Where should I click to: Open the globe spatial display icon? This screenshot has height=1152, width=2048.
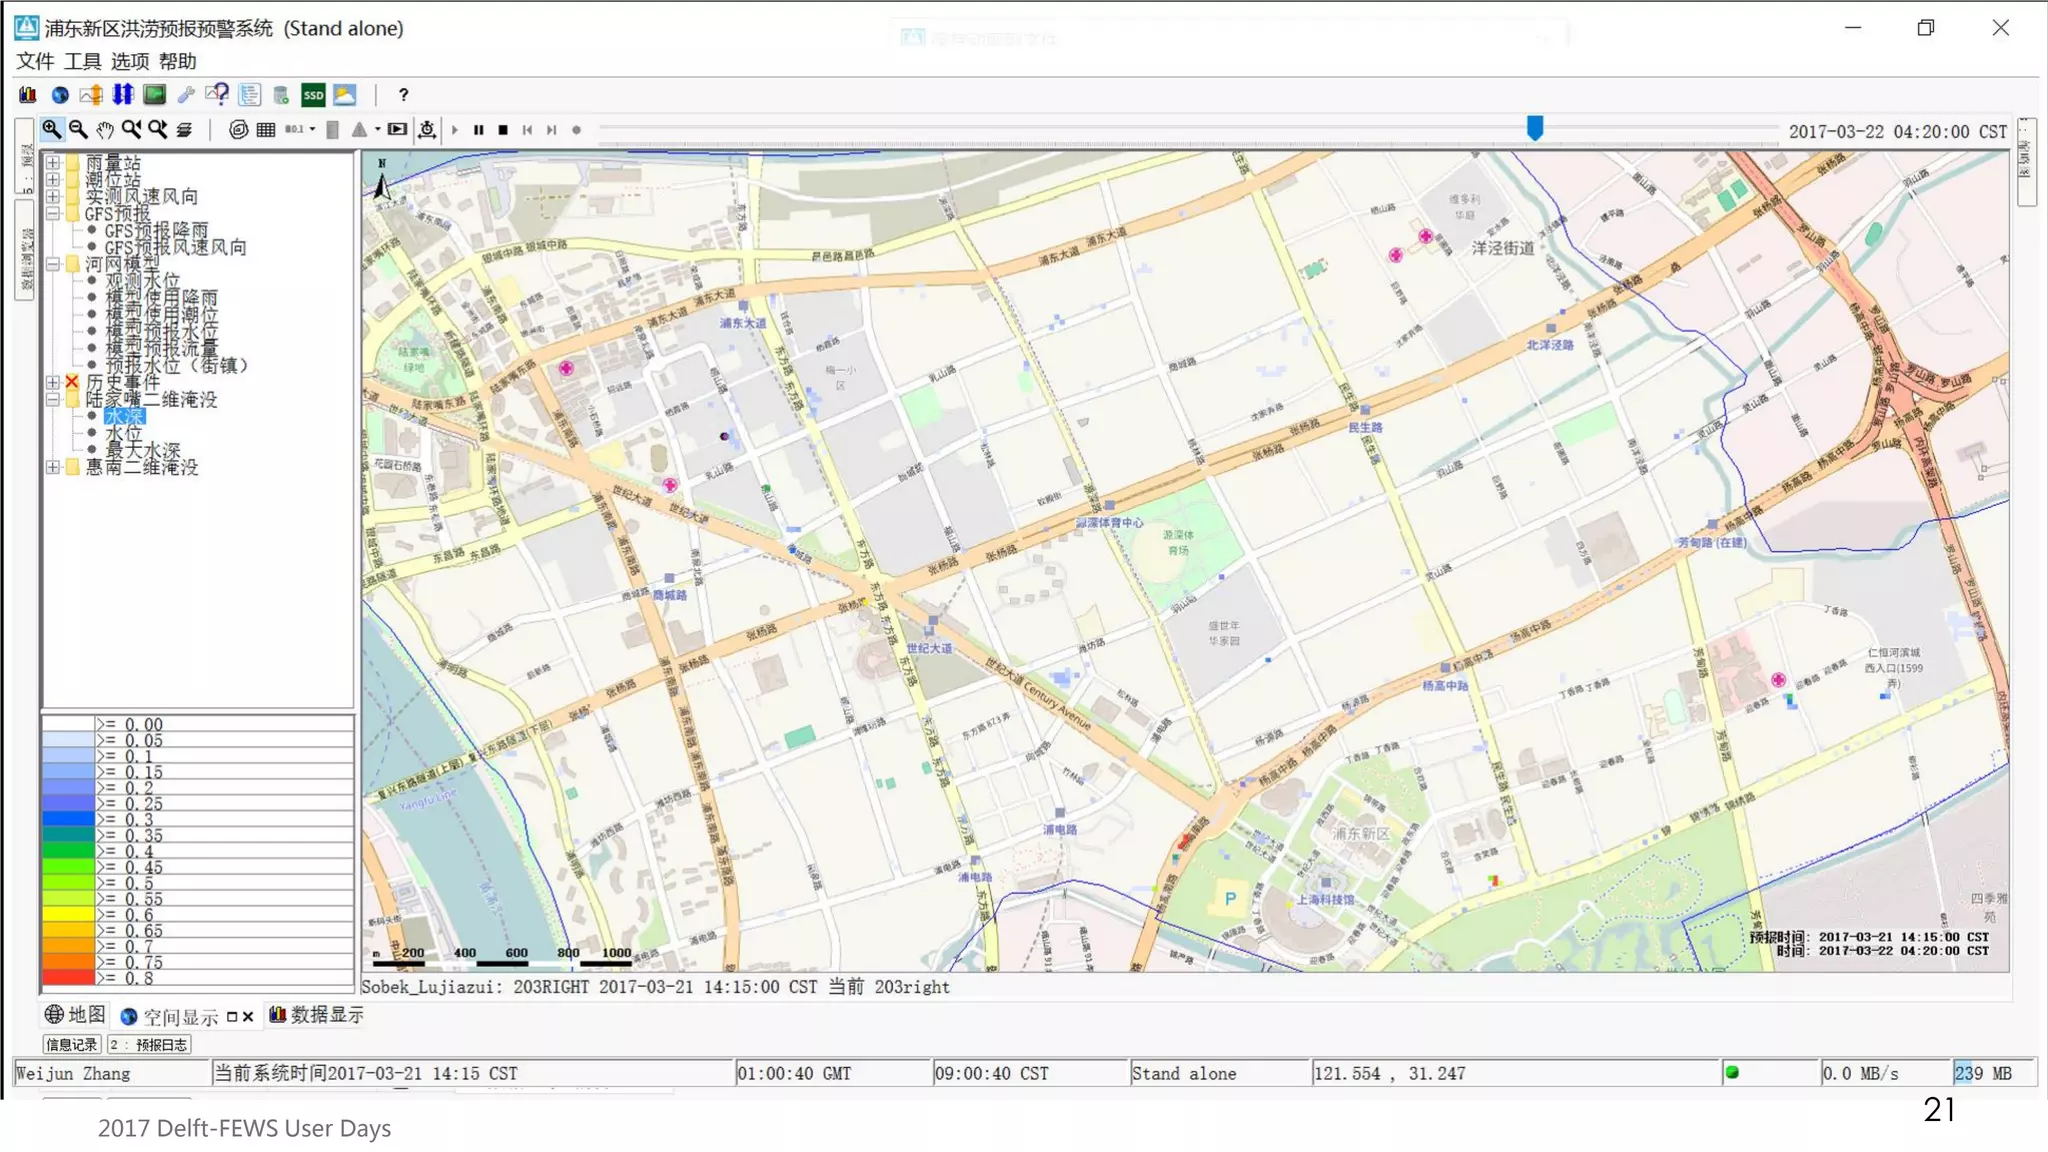click(x=60, y=95)
